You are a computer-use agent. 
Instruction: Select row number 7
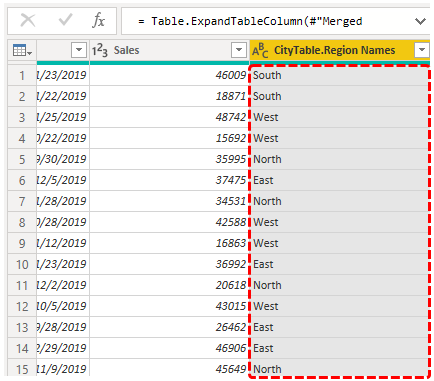point(22,201)
